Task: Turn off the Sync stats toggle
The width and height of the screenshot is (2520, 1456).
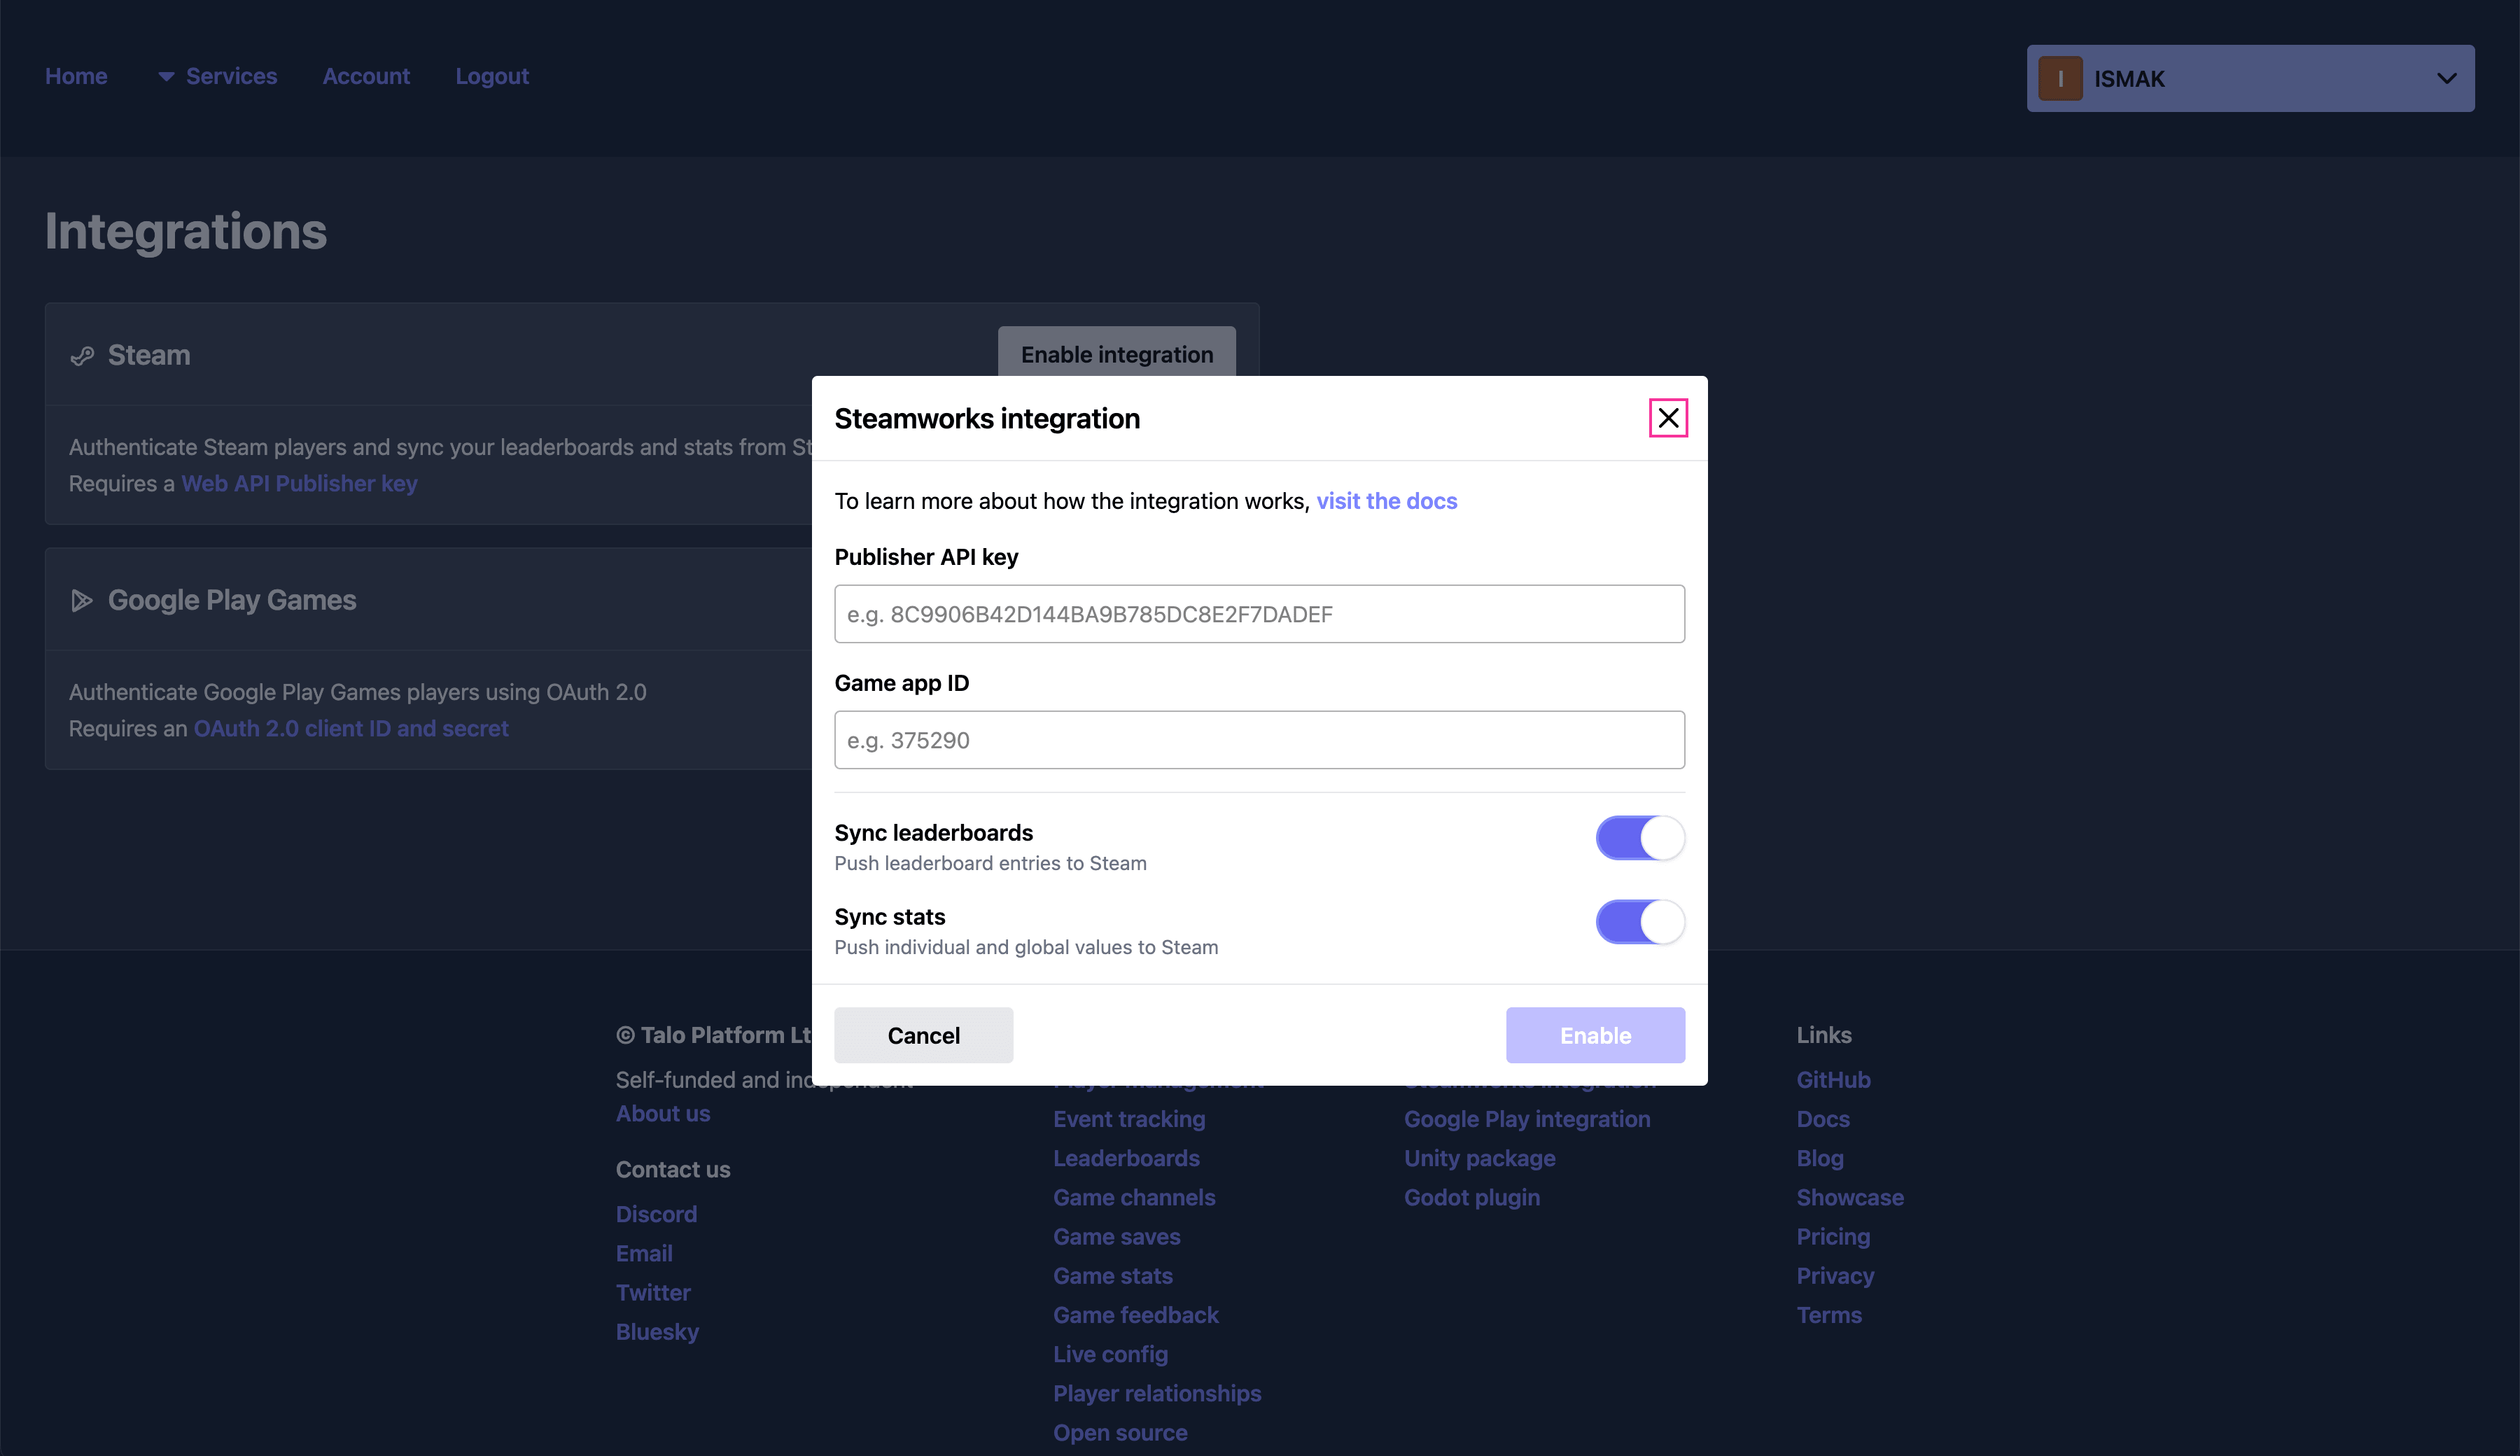Action: tap(1639, 922)
